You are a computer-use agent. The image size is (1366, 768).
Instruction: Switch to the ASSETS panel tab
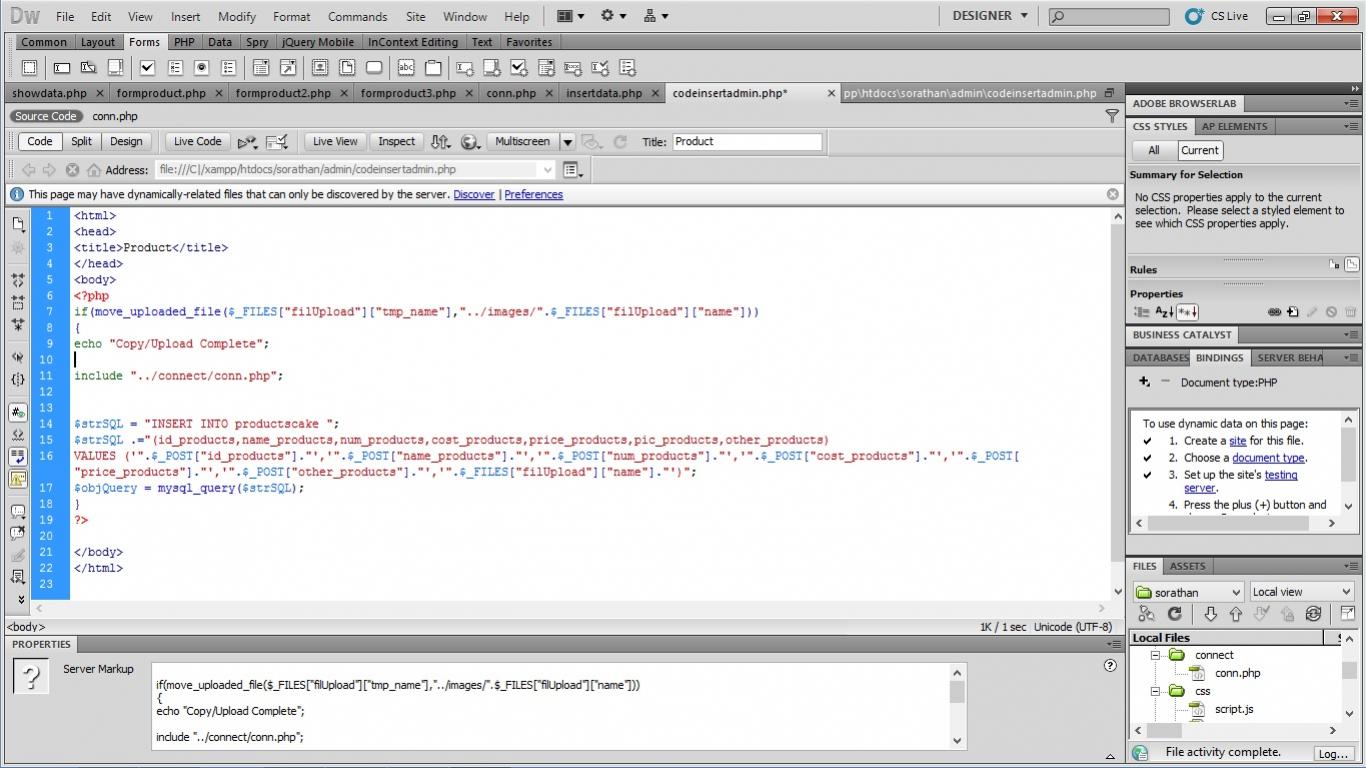click(x=1187, y=566)
